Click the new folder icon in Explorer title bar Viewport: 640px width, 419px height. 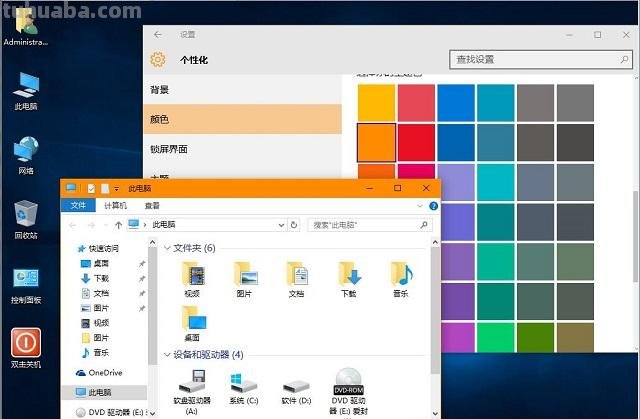click(105, 188)
